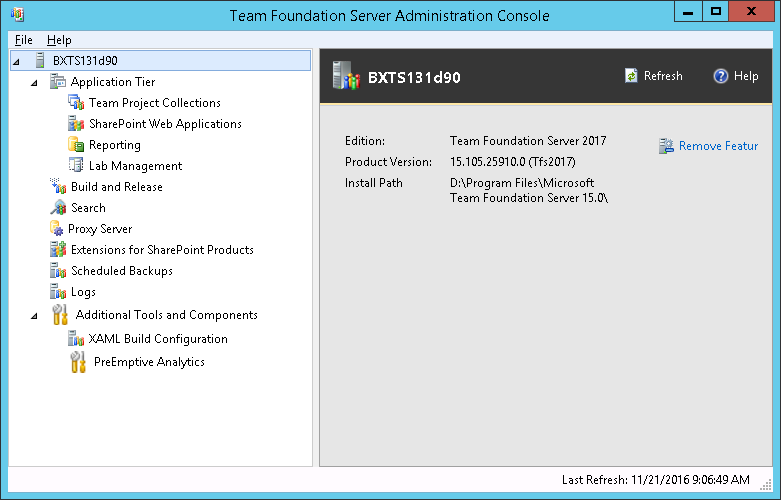
Task: Select Additional Tools and Components
Action: [166, 315]
